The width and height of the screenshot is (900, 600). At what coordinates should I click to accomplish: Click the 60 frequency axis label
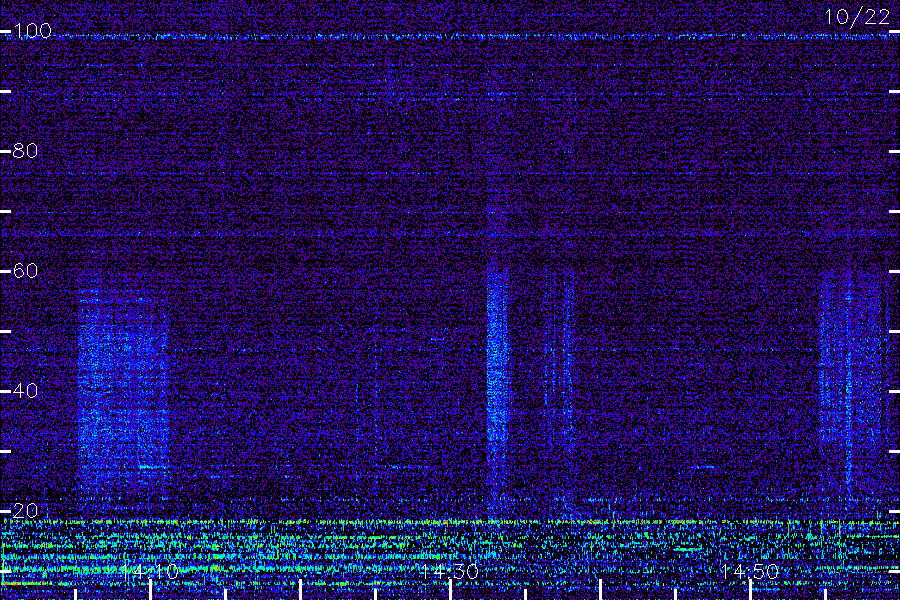26,271
